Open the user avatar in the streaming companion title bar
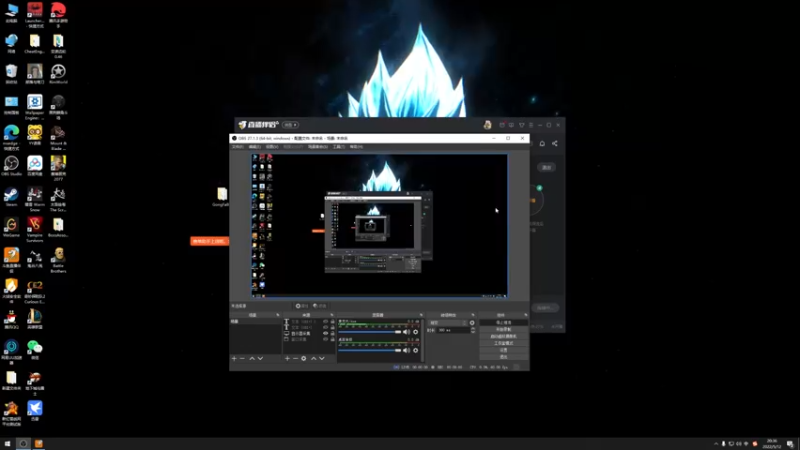The image size is (800, 450). click(487, 124)
